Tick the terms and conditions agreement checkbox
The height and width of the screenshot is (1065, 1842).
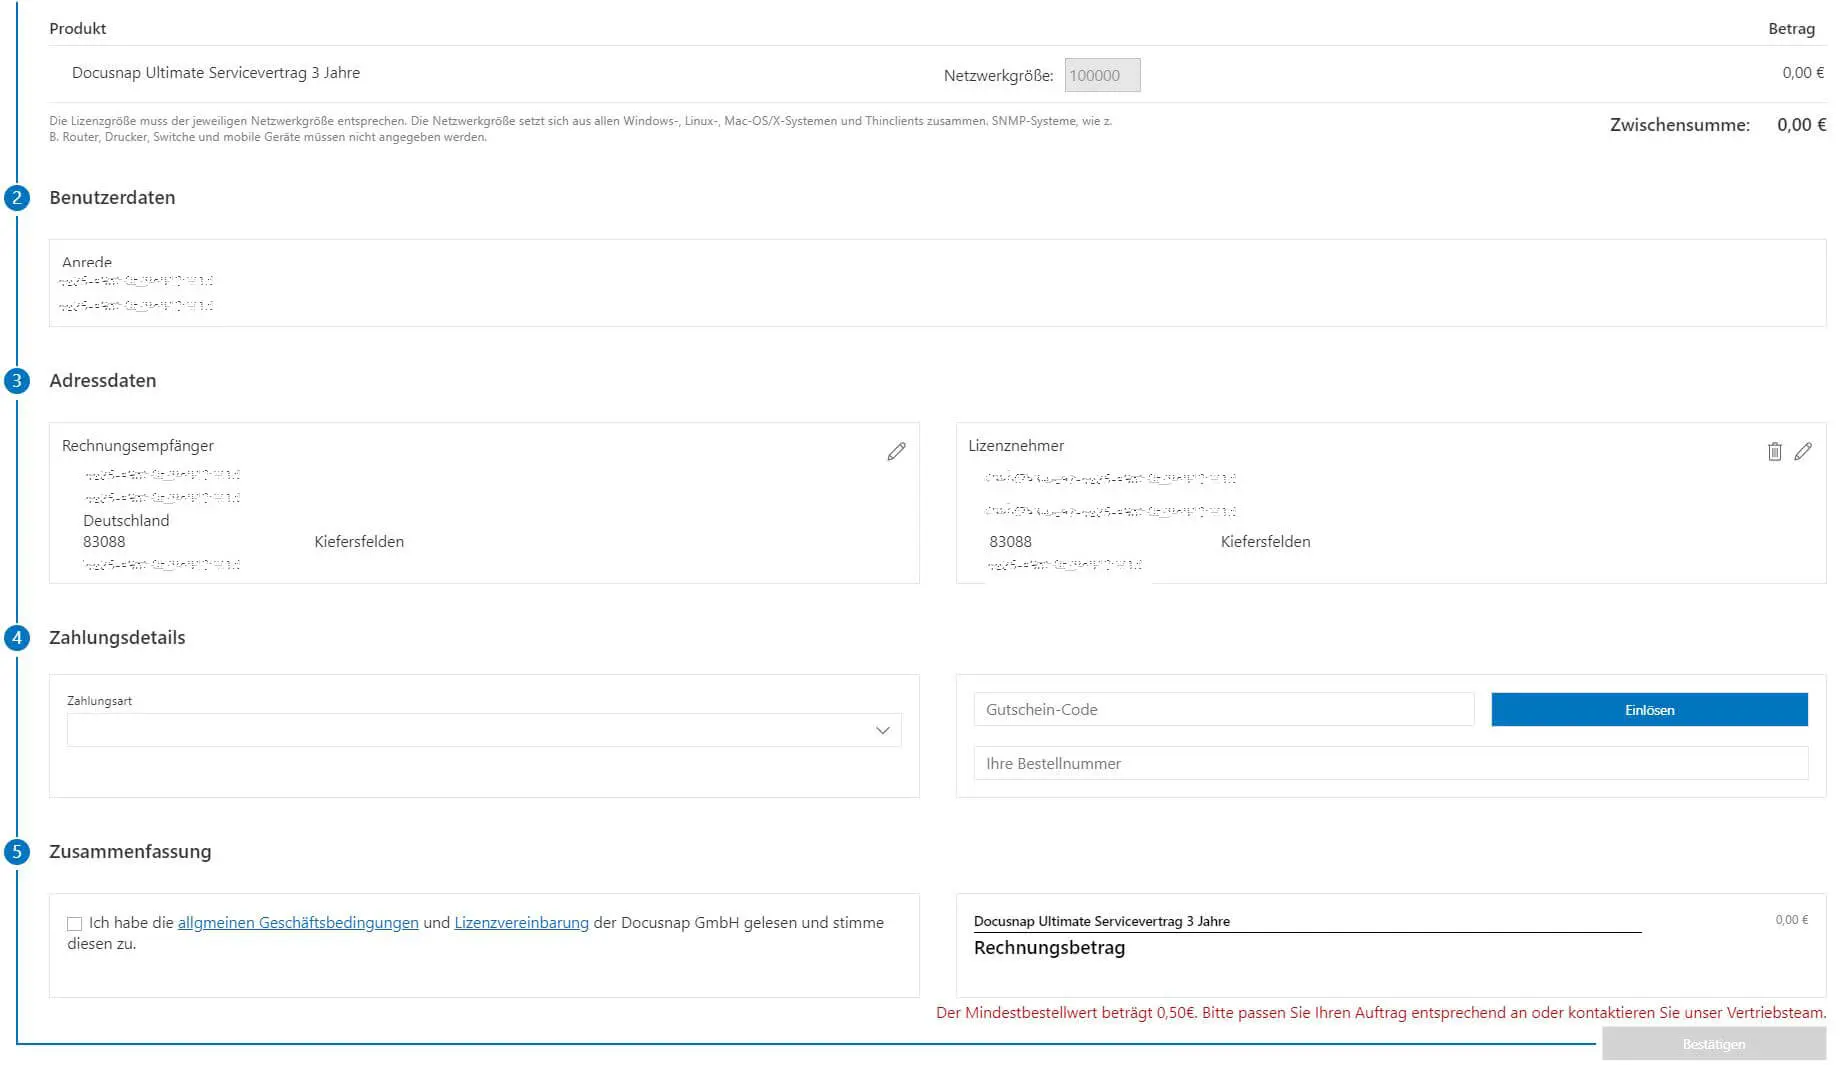[x=75, y=924]
